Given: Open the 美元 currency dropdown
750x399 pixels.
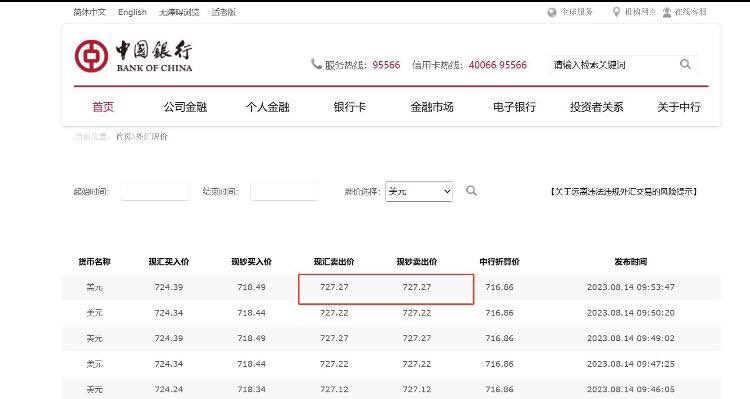Looking at the screenshot, I should tap(419, 191).
